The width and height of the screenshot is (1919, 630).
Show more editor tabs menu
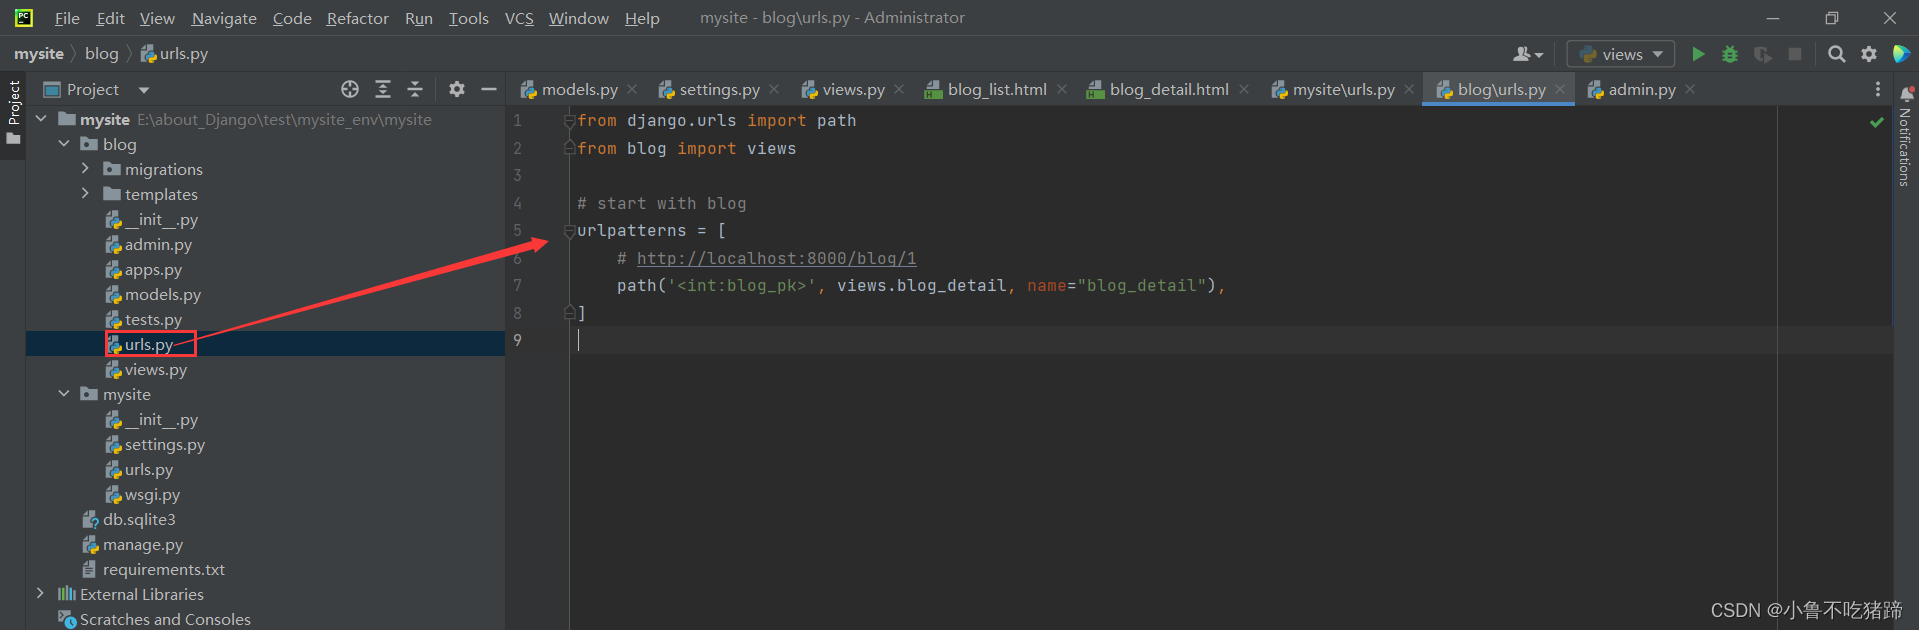tap(1878, 89)
